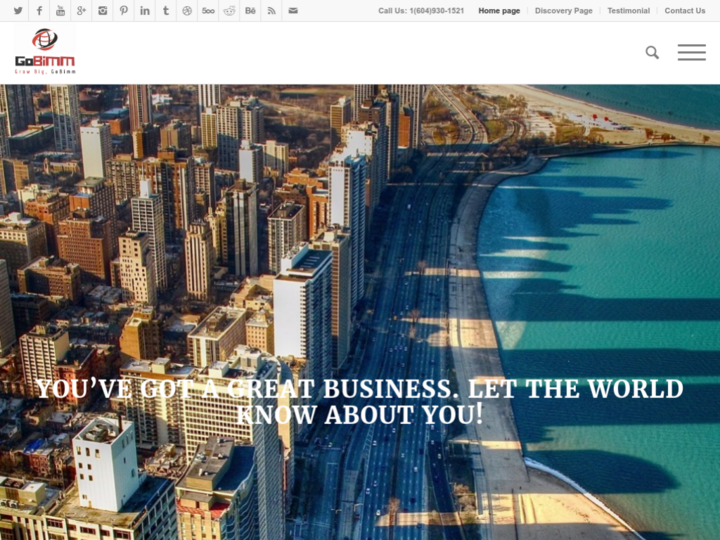Open the Dribbble icon

[x=187, y=11]
